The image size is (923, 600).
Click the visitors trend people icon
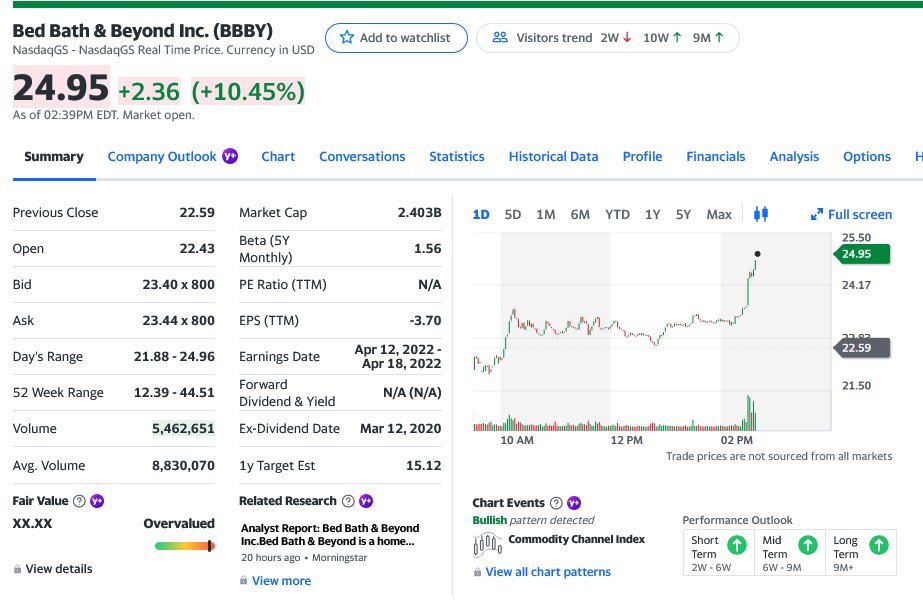pos(500,38)
